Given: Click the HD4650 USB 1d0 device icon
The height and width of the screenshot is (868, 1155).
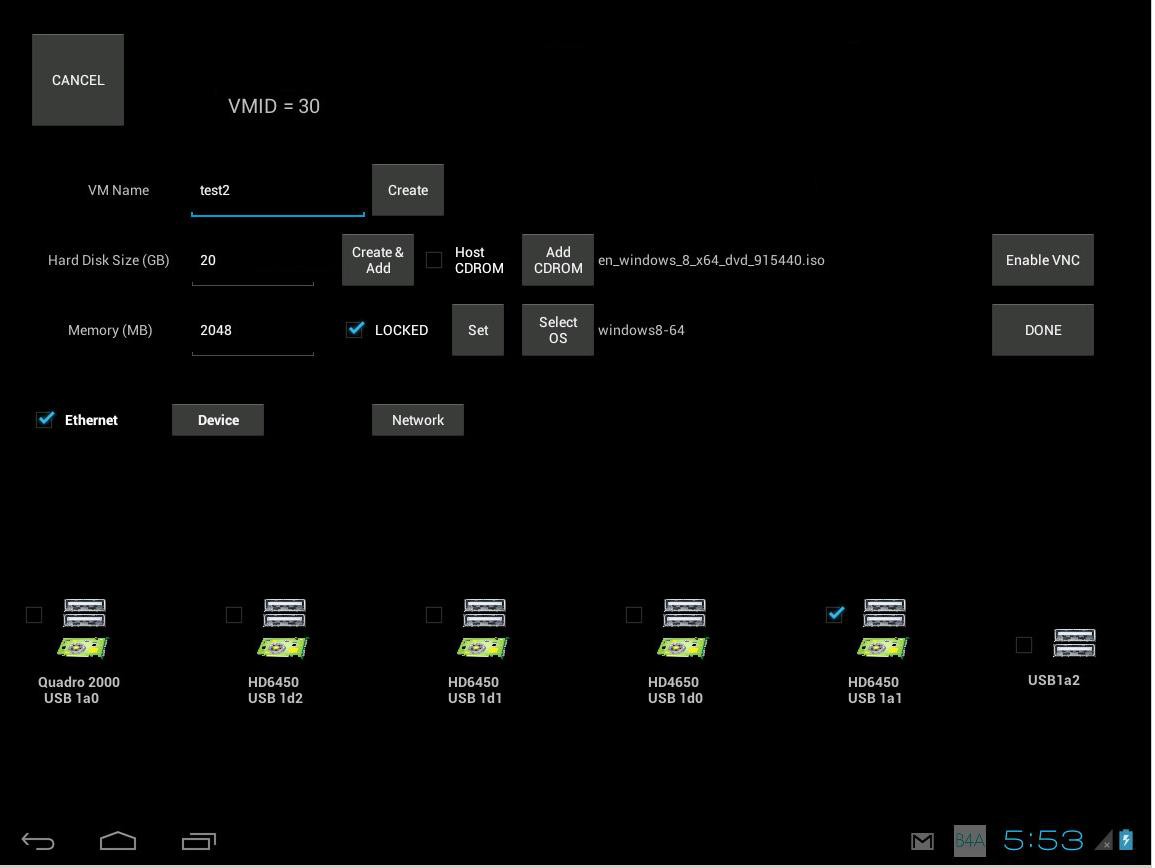Looking at the screenshot, I should [x=683, y=628].
